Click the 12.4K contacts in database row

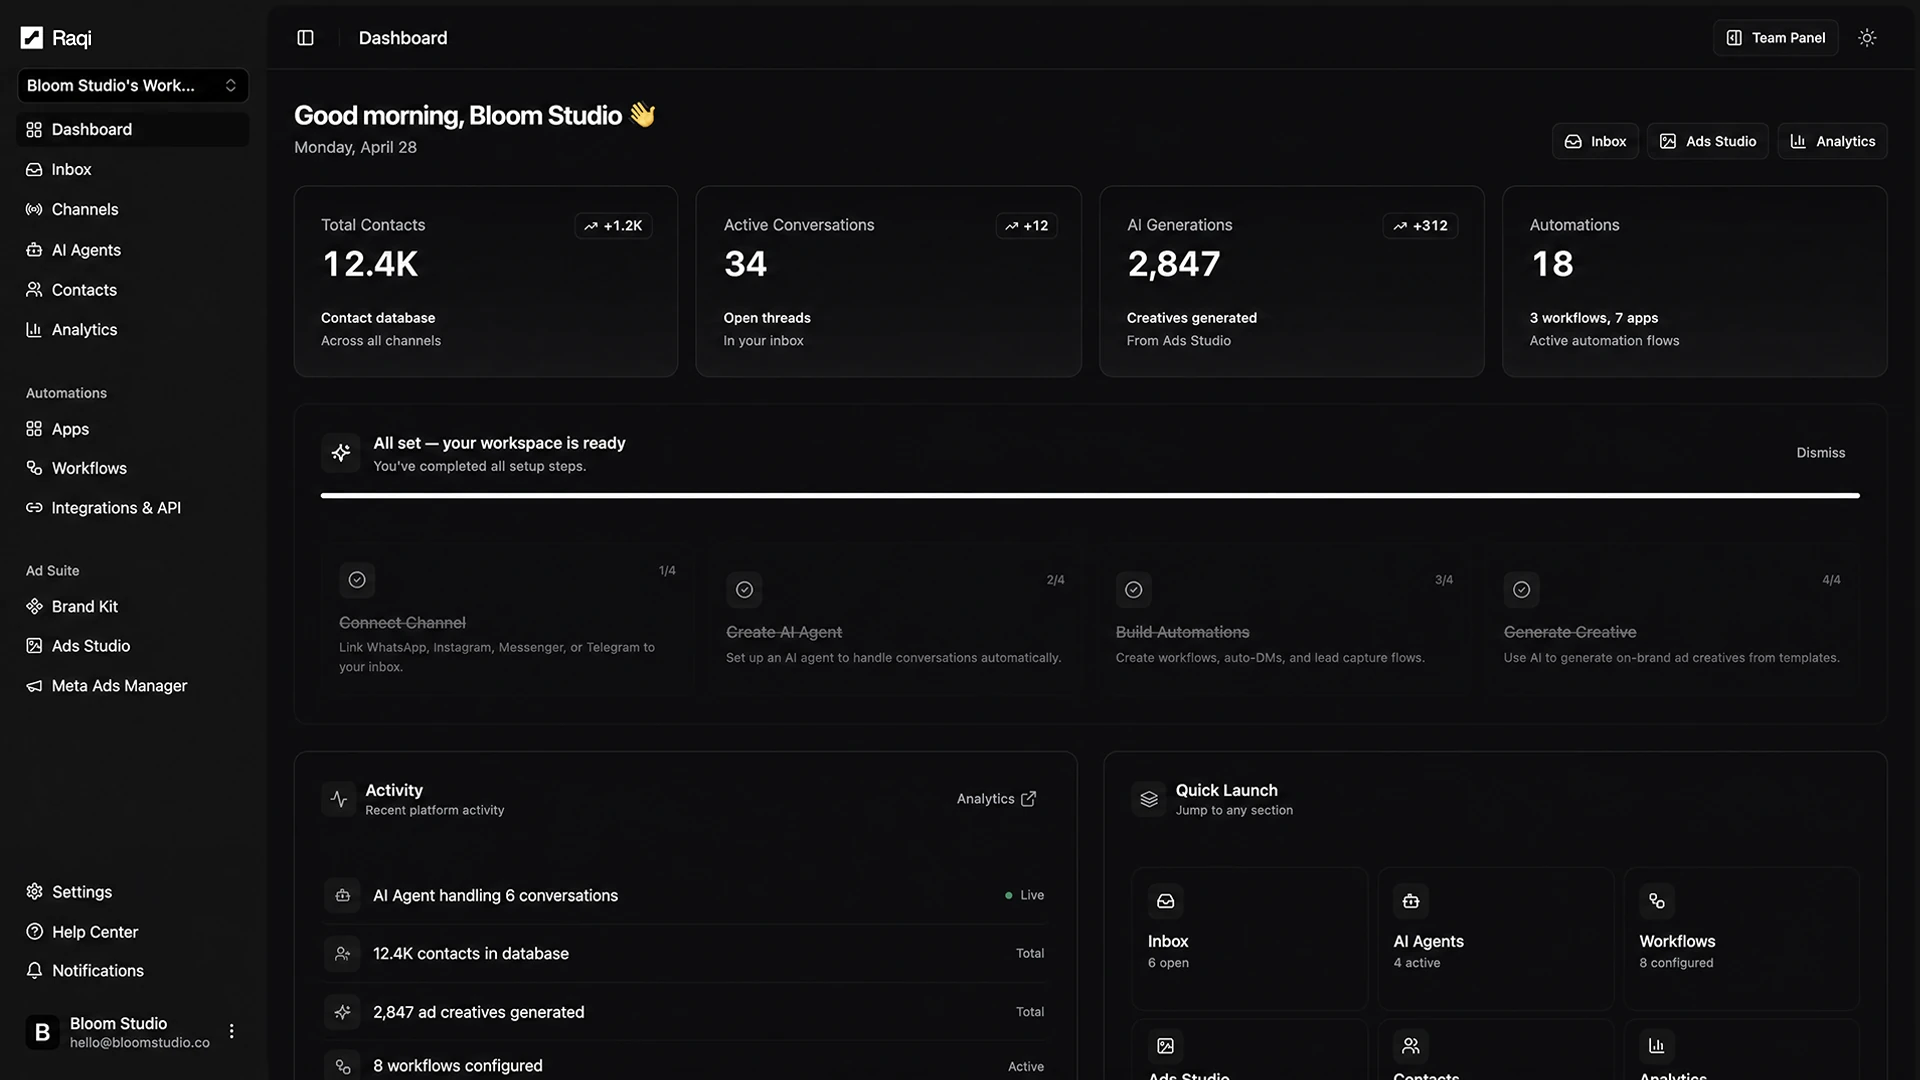point(684,954)
